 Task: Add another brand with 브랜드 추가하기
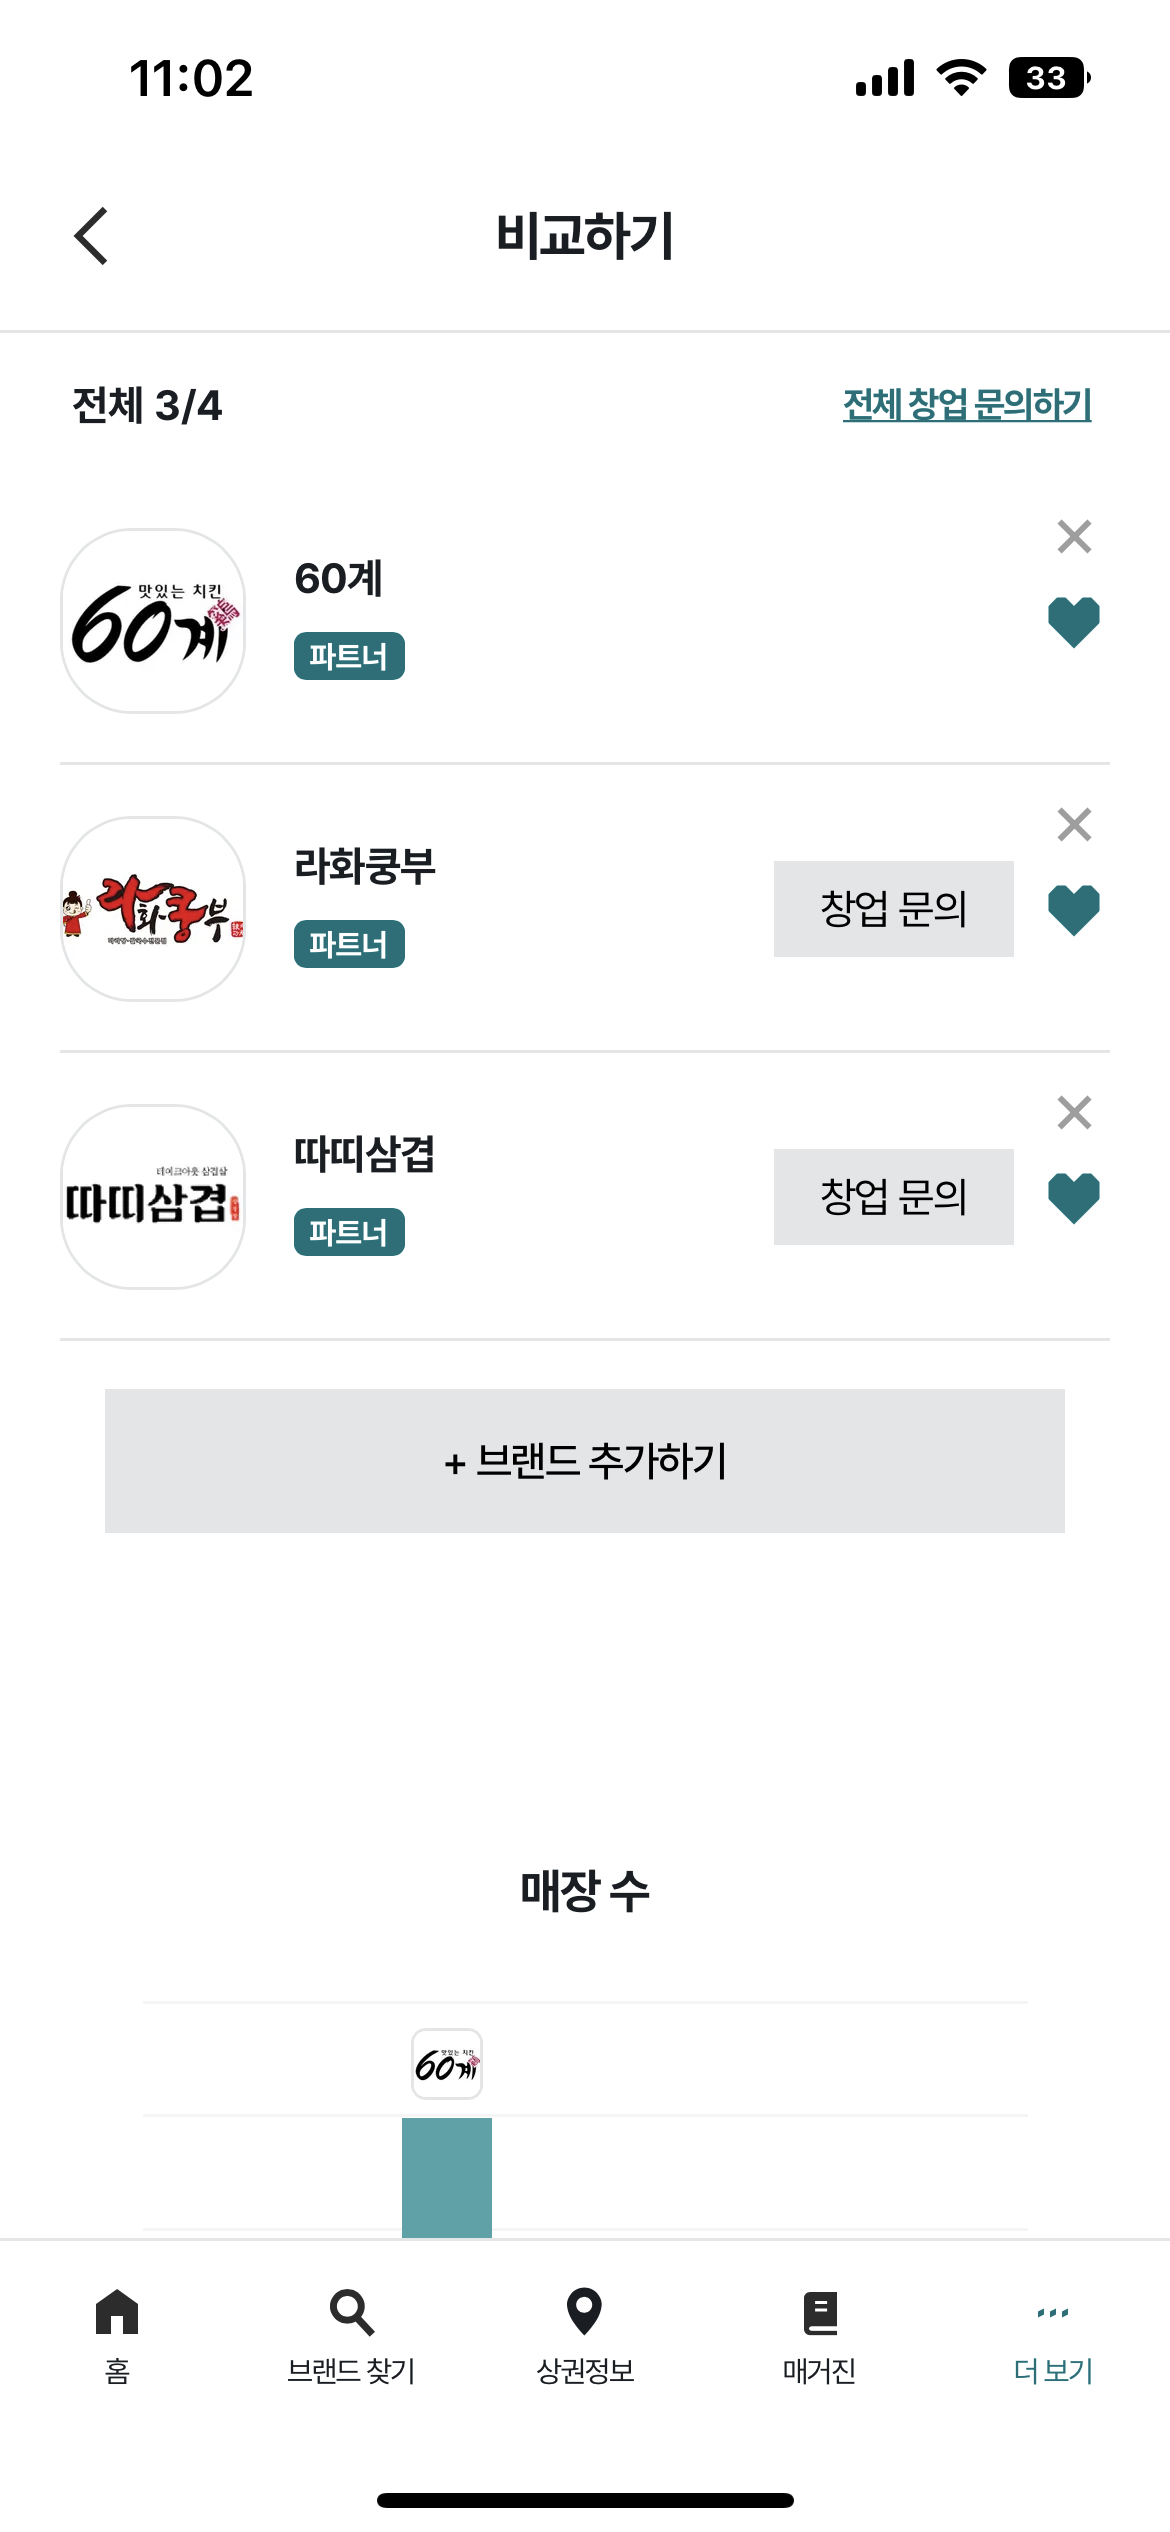click(585, 1461)
